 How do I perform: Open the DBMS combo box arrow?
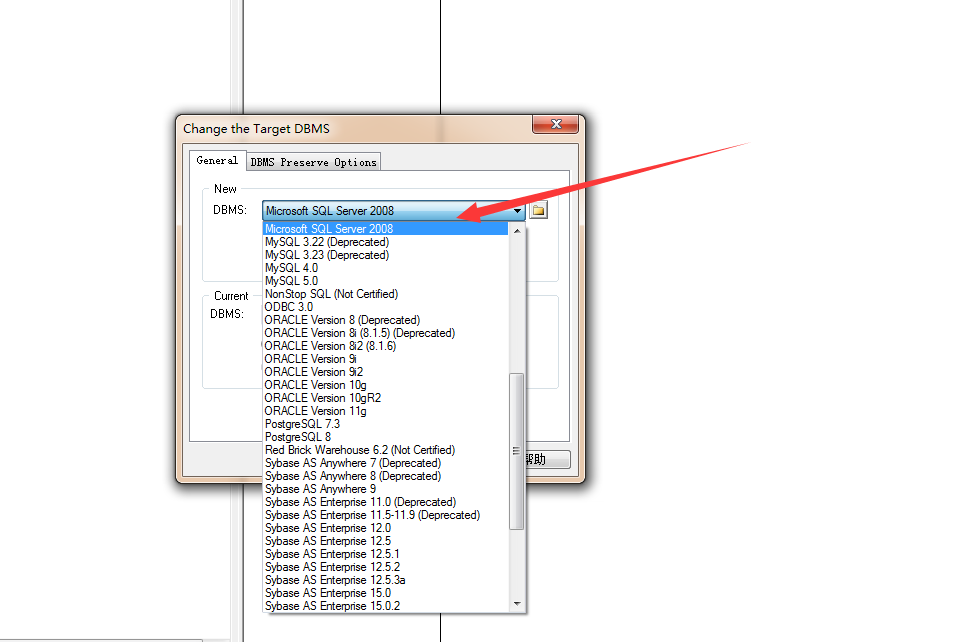517,211
